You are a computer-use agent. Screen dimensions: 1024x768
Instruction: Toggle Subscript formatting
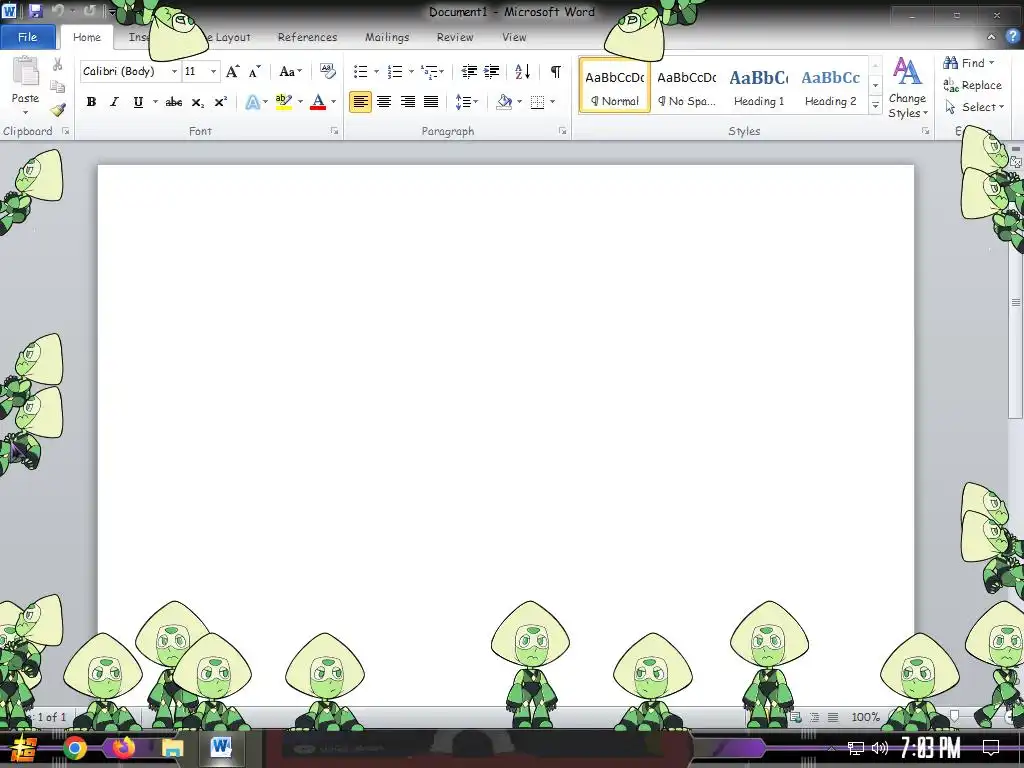(197, 102)
